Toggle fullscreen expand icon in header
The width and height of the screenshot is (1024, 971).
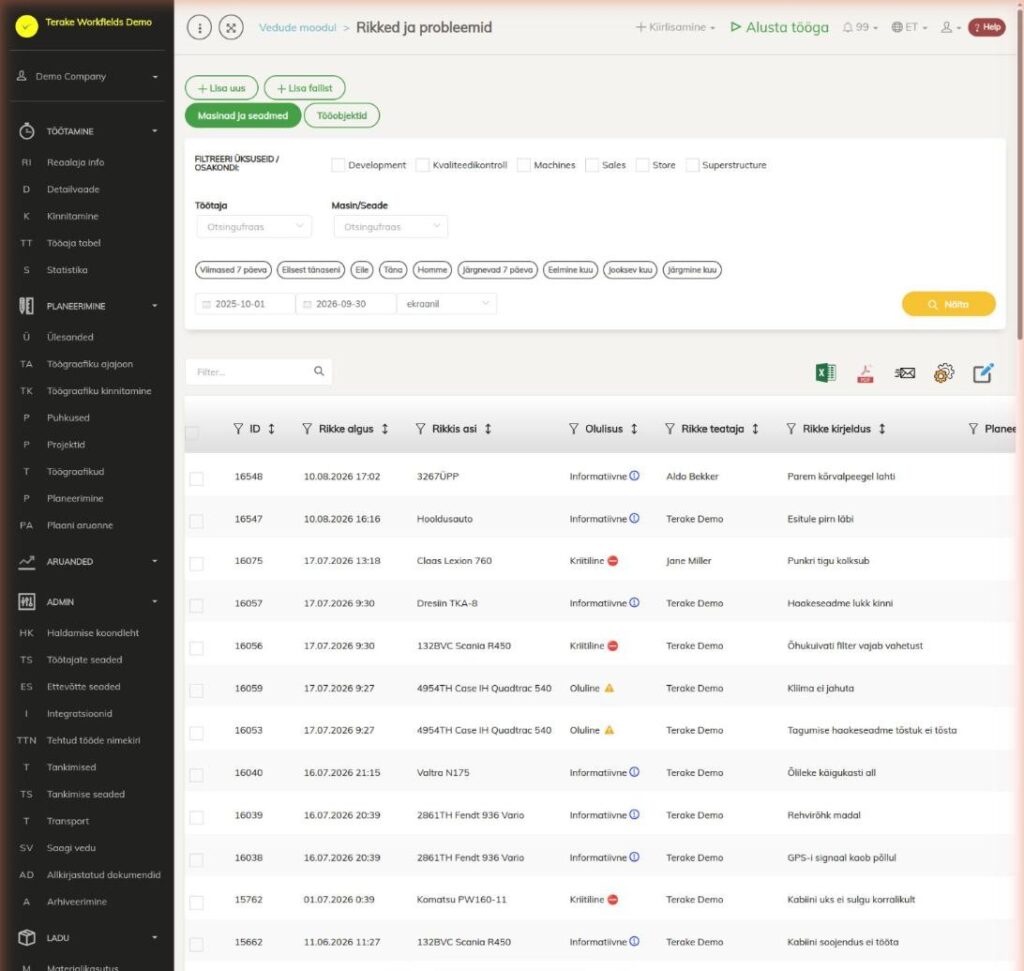click(231, 27)
